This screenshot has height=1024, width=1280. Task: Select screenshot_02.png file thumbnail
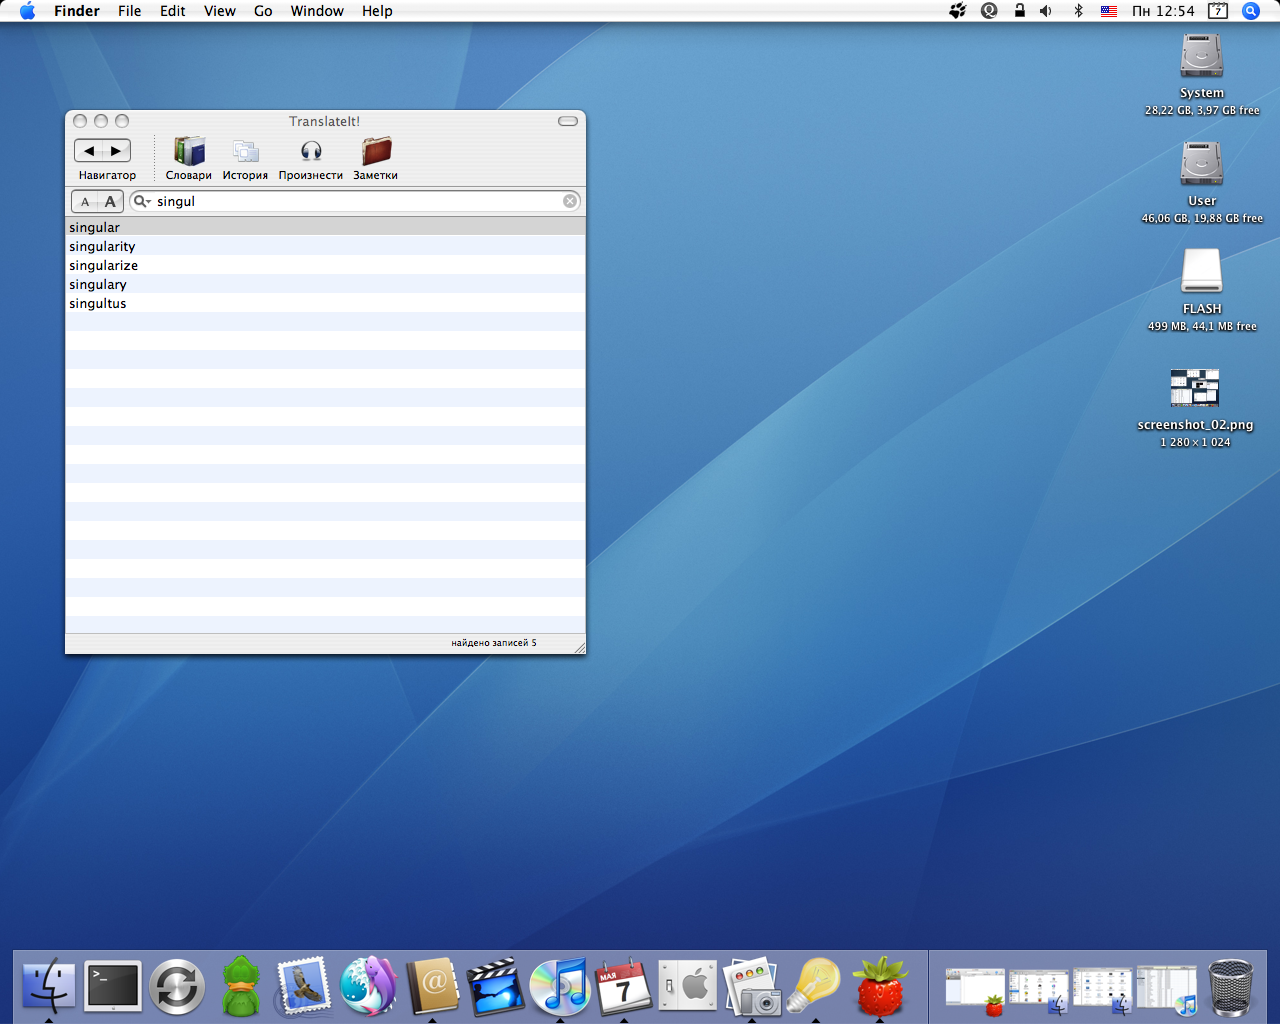[1195, 387]
